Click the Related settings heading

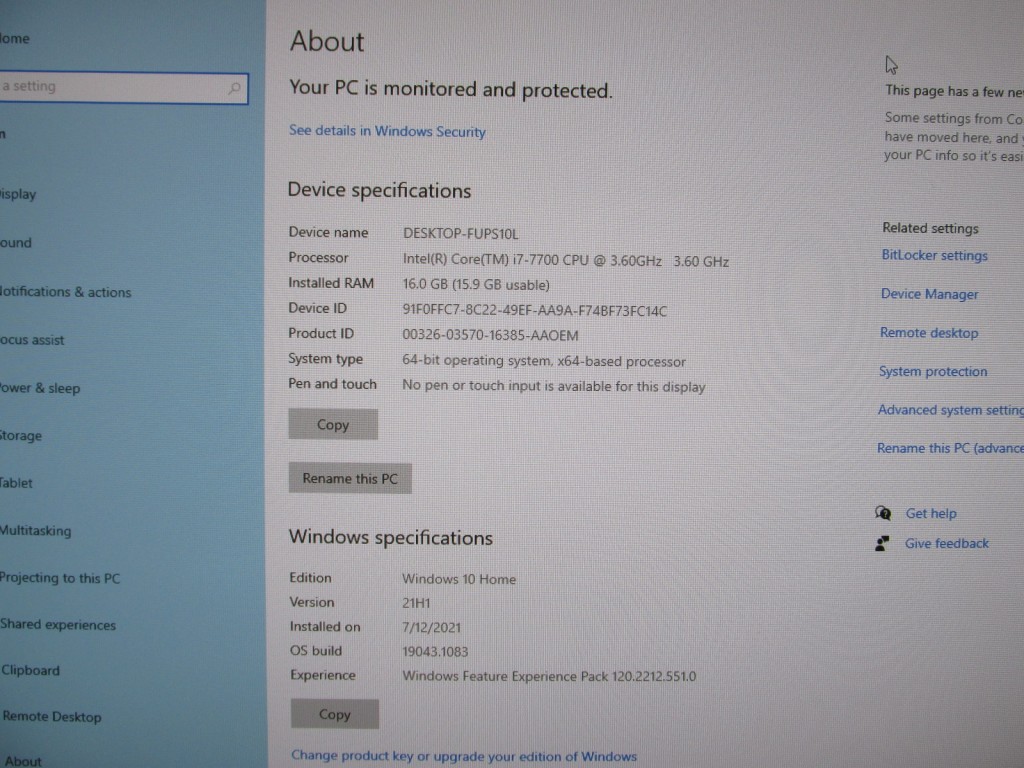tap(931, 228)
